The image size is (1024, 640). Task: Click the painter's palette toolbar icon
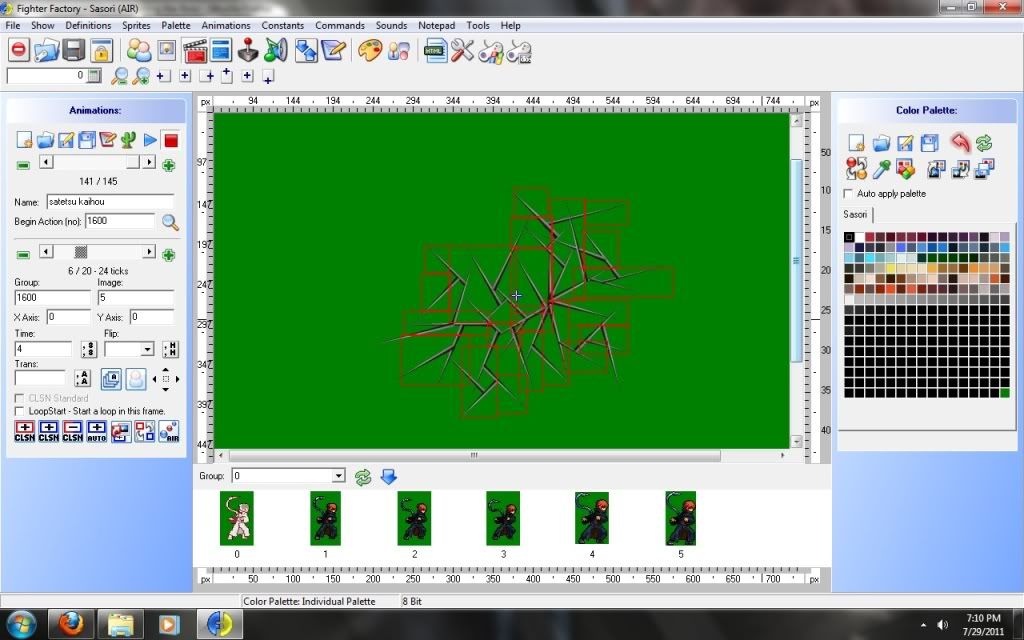pyautogui.click(x=370, y=49)
